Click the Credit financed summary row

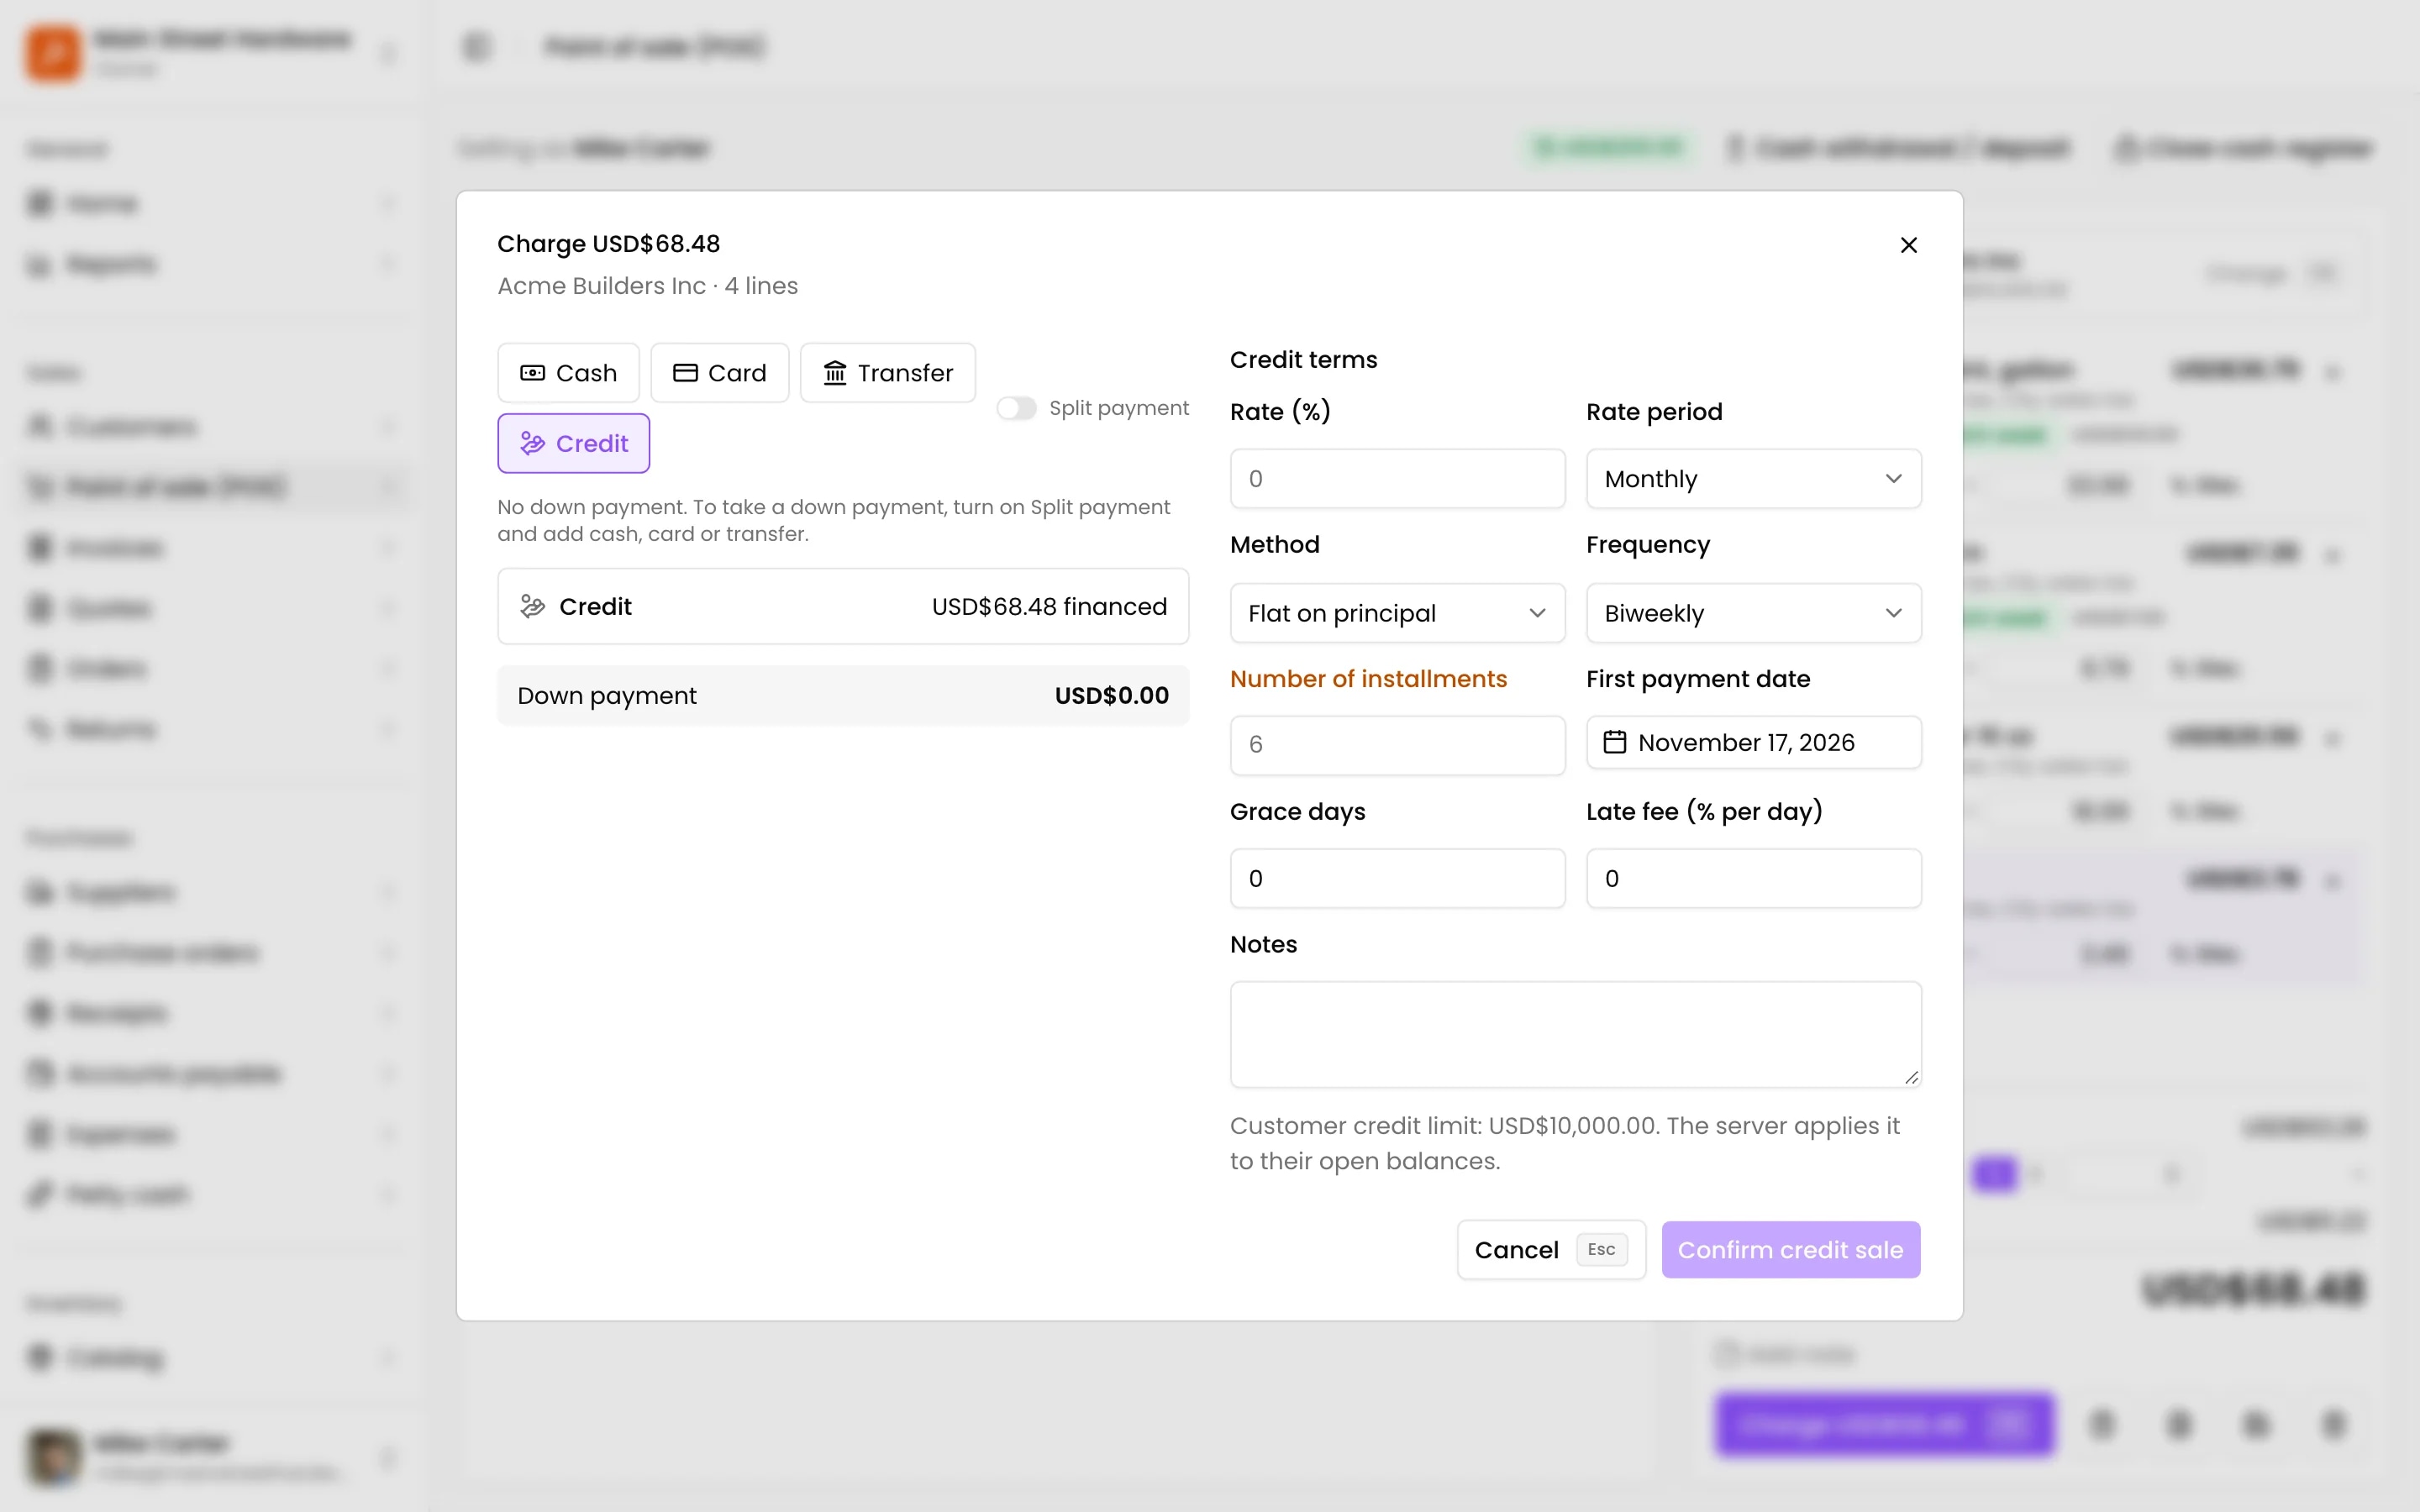[843, 606]
